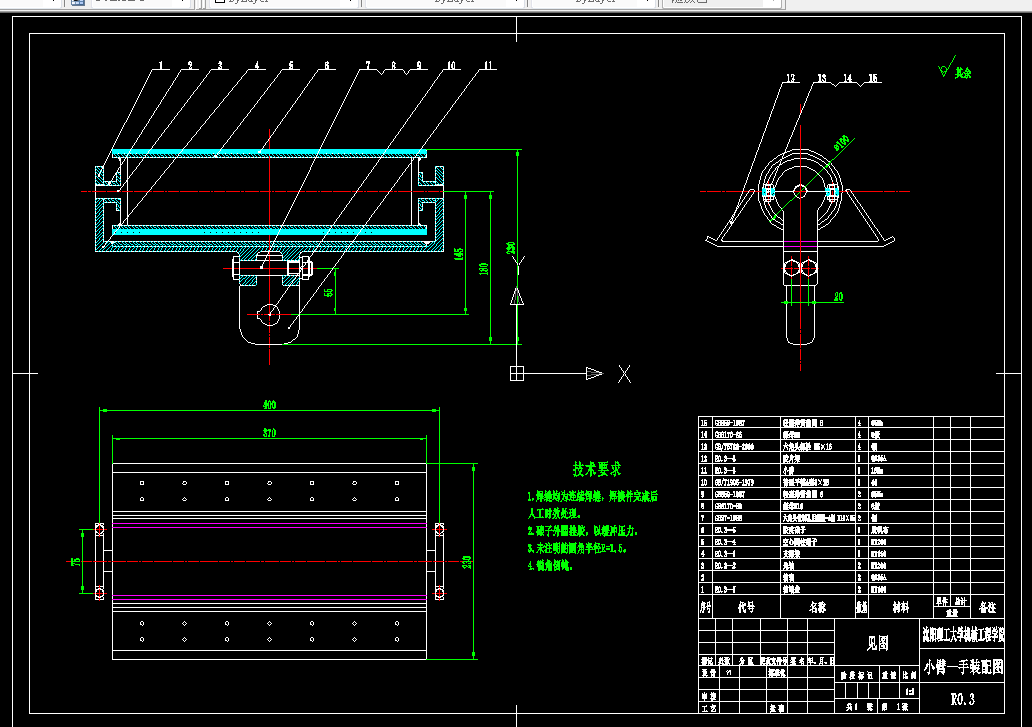The height and width of the screenshot is (727, 1032).
Task: Select the 145 vertical dimension text
Action: (459, 254)
